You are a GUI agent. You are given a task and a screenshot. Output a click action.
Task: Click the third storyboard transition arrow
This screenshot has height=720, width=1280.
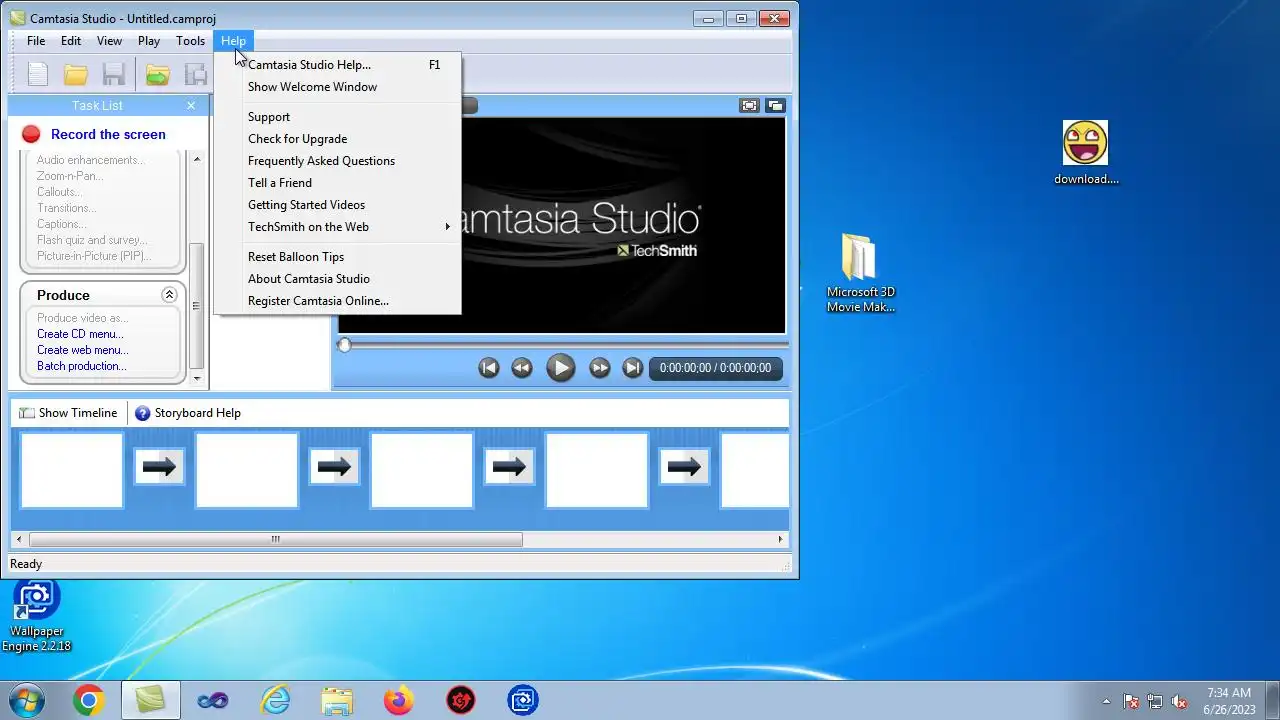click(x=509, y=466)
